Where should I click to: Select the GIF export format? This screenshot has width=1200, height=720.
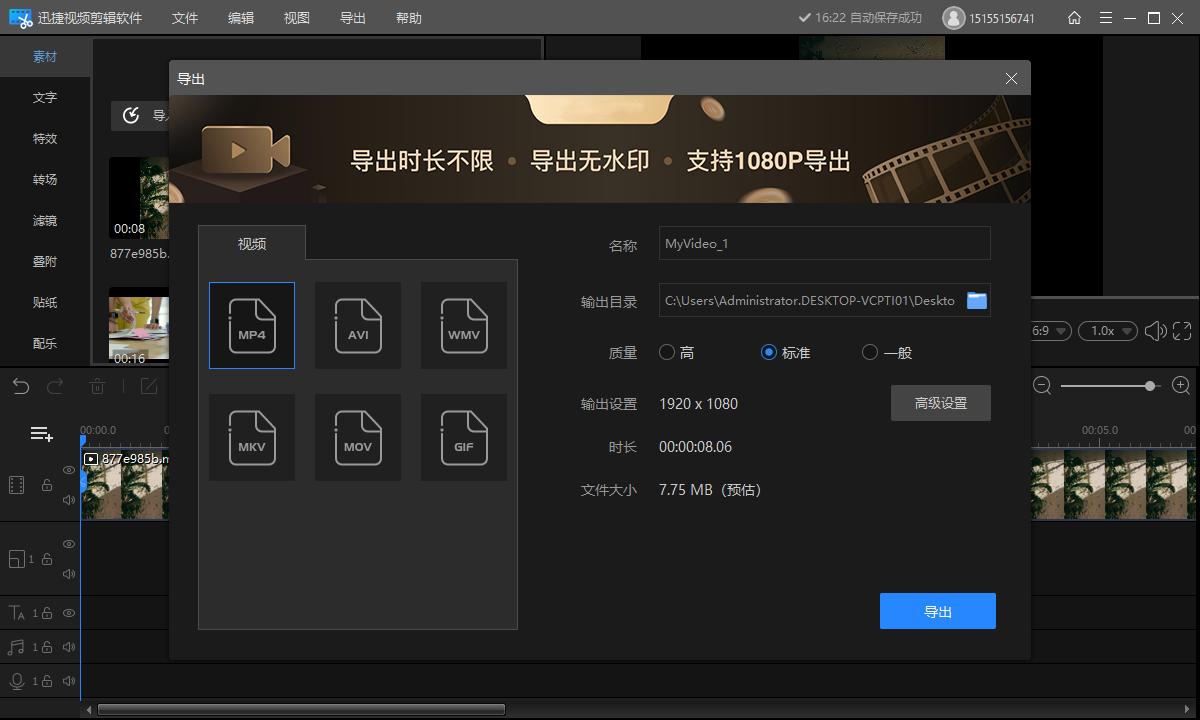tap(463, 437)
